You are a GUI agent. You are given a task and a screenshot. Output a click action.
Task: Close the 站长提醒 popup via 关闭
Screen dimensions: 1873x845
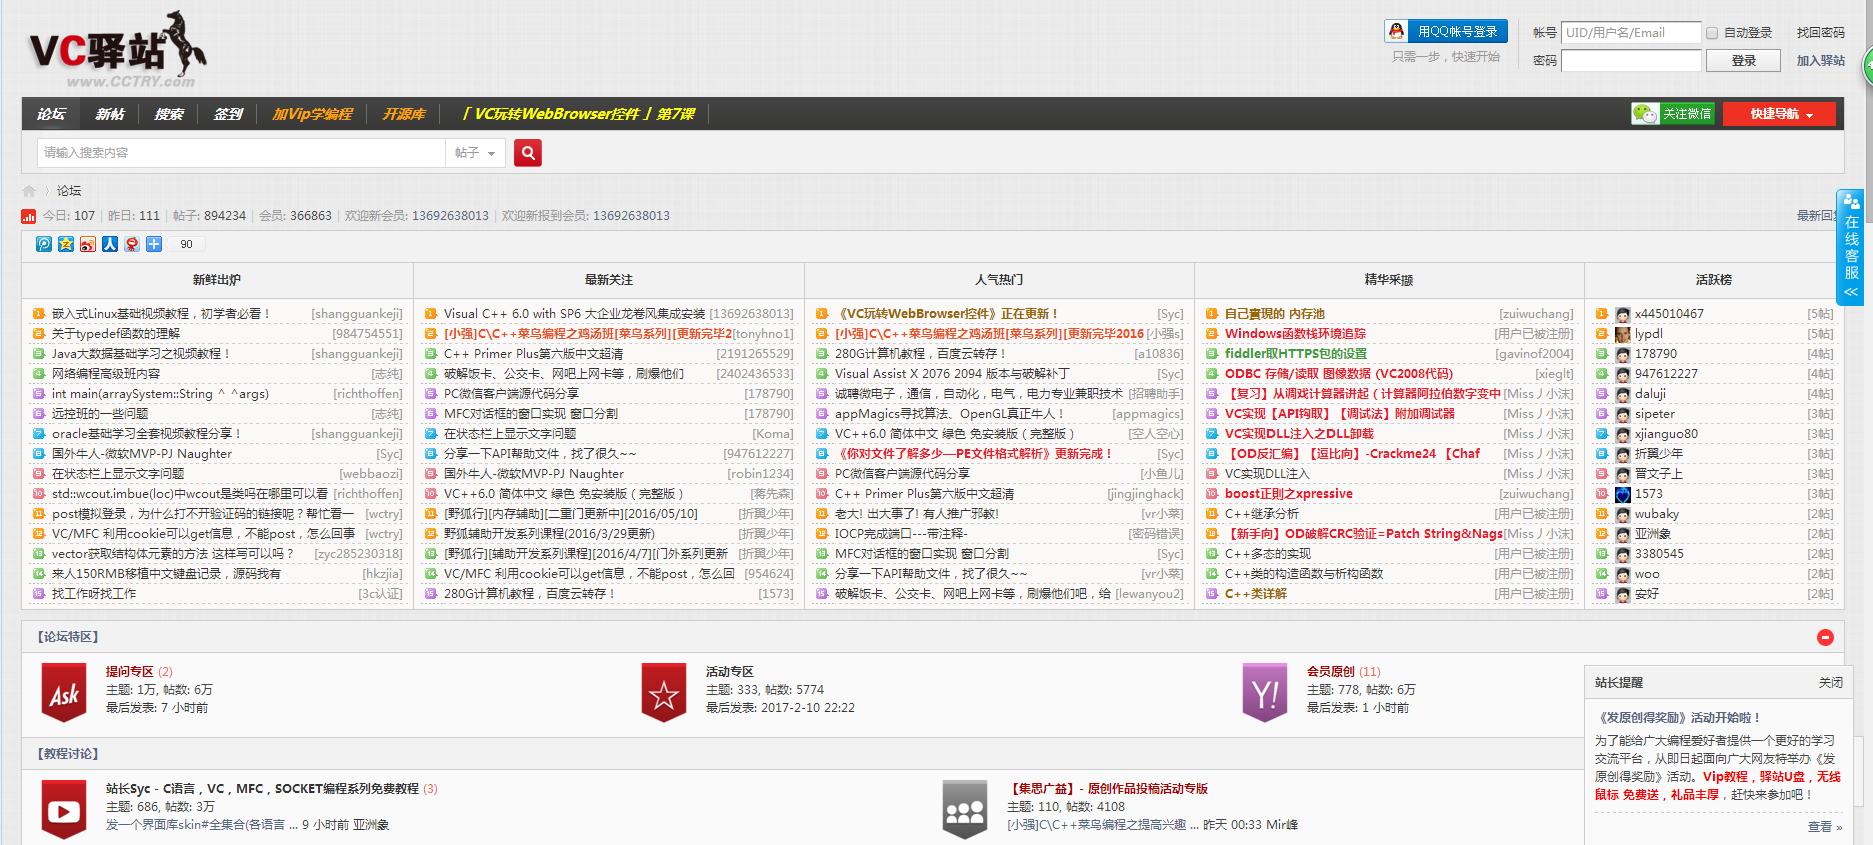point(1830,683)
